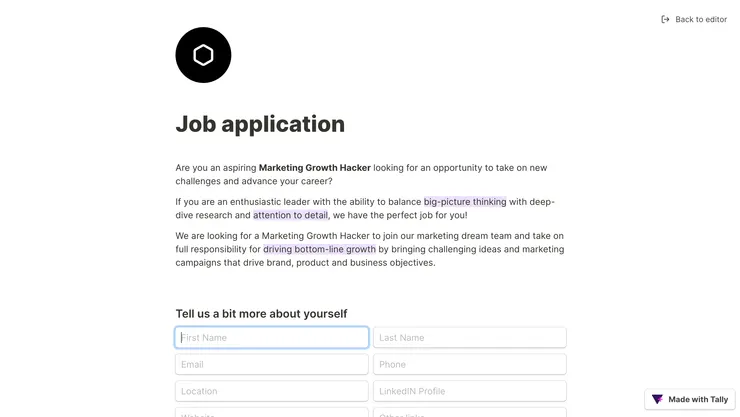Click the highlighted driving bottom-line growth phrase

pos(320,249)
